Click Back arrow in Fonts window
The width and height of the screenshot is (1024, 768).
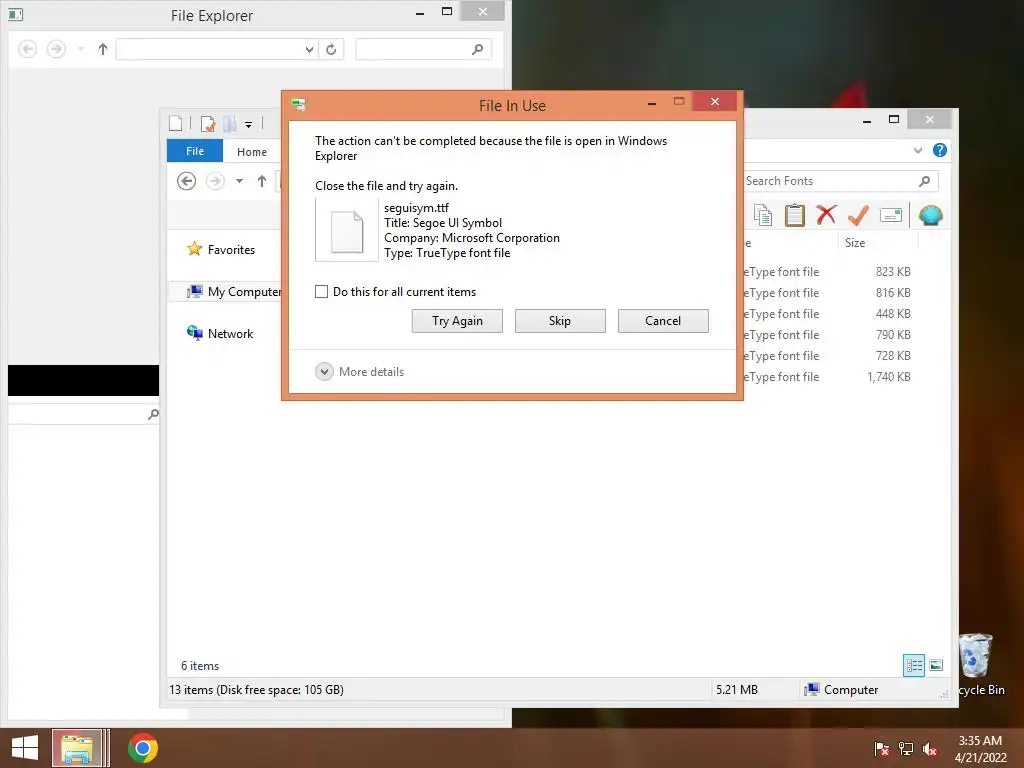pos(186,181)
